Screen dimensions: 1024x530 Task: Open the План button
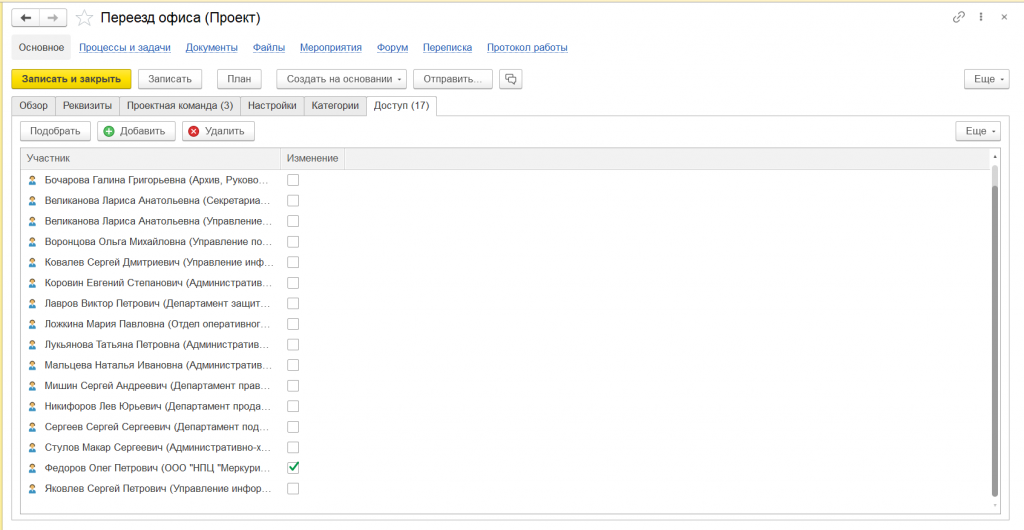(239, 79)
